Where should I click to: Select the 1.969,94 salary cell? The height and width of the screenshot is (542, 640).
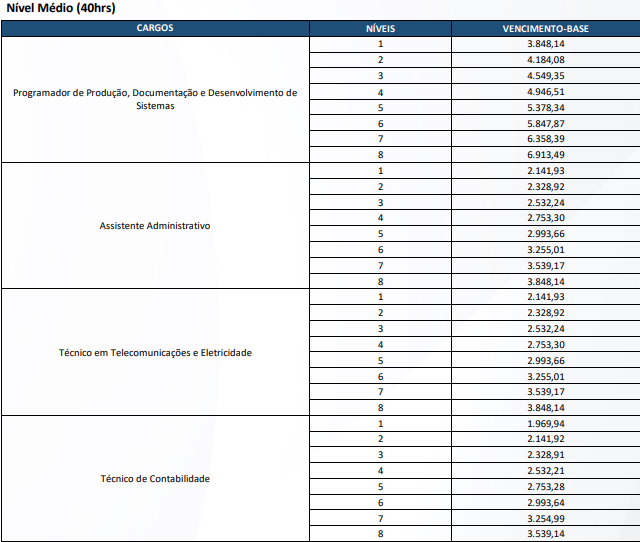pos(546,424)
